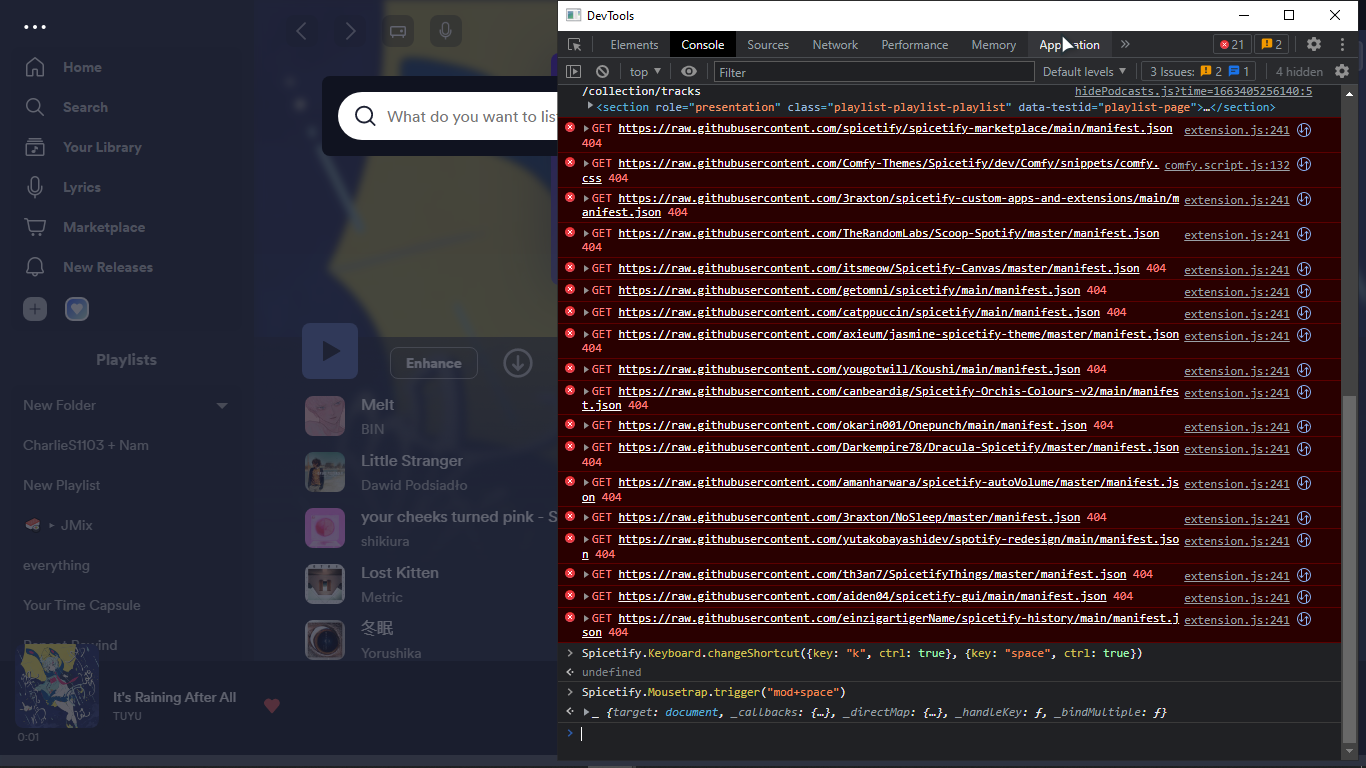Open Liked Songs heart icon in sidebar
This screenshot has height=768, width=1366.
77,309
